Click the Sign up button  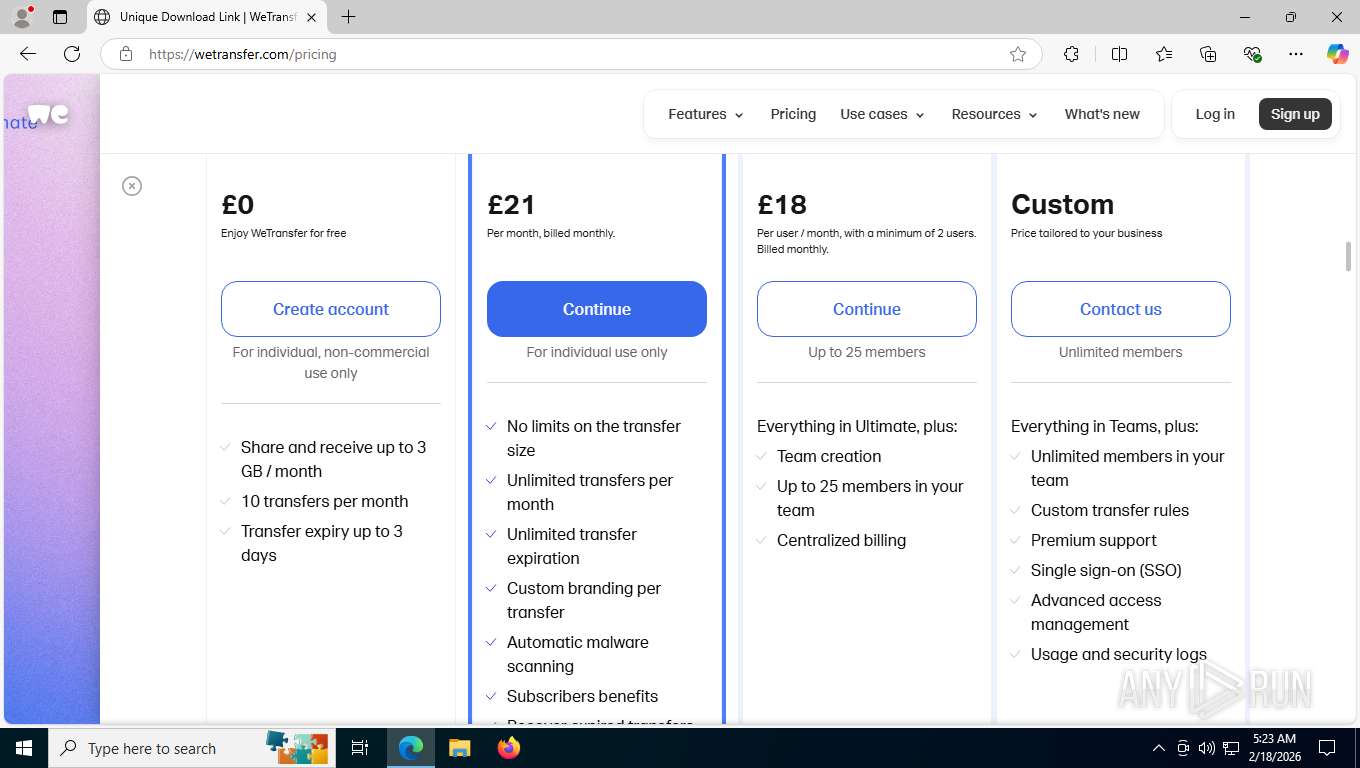[1295, 114]
